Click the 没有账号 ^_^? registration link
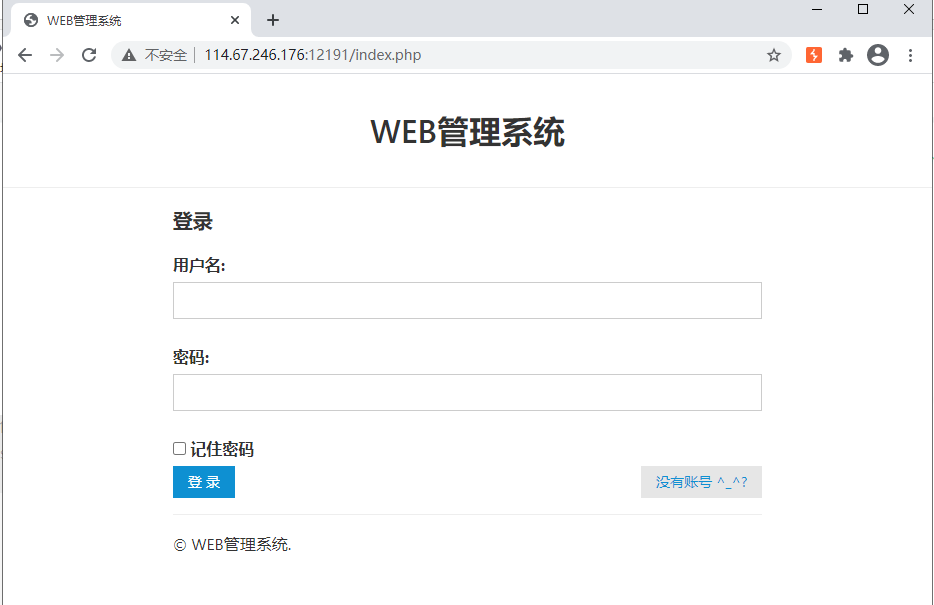The image size is (934, 605). pyautogui.click(x=701, y=482)
